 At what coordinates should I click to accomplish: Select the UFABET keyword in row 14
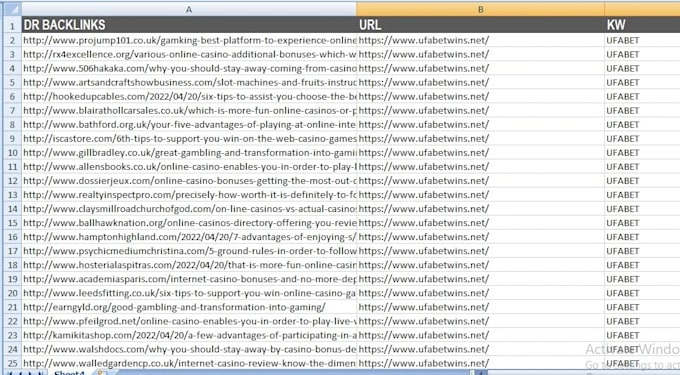[x=623, y=209]
